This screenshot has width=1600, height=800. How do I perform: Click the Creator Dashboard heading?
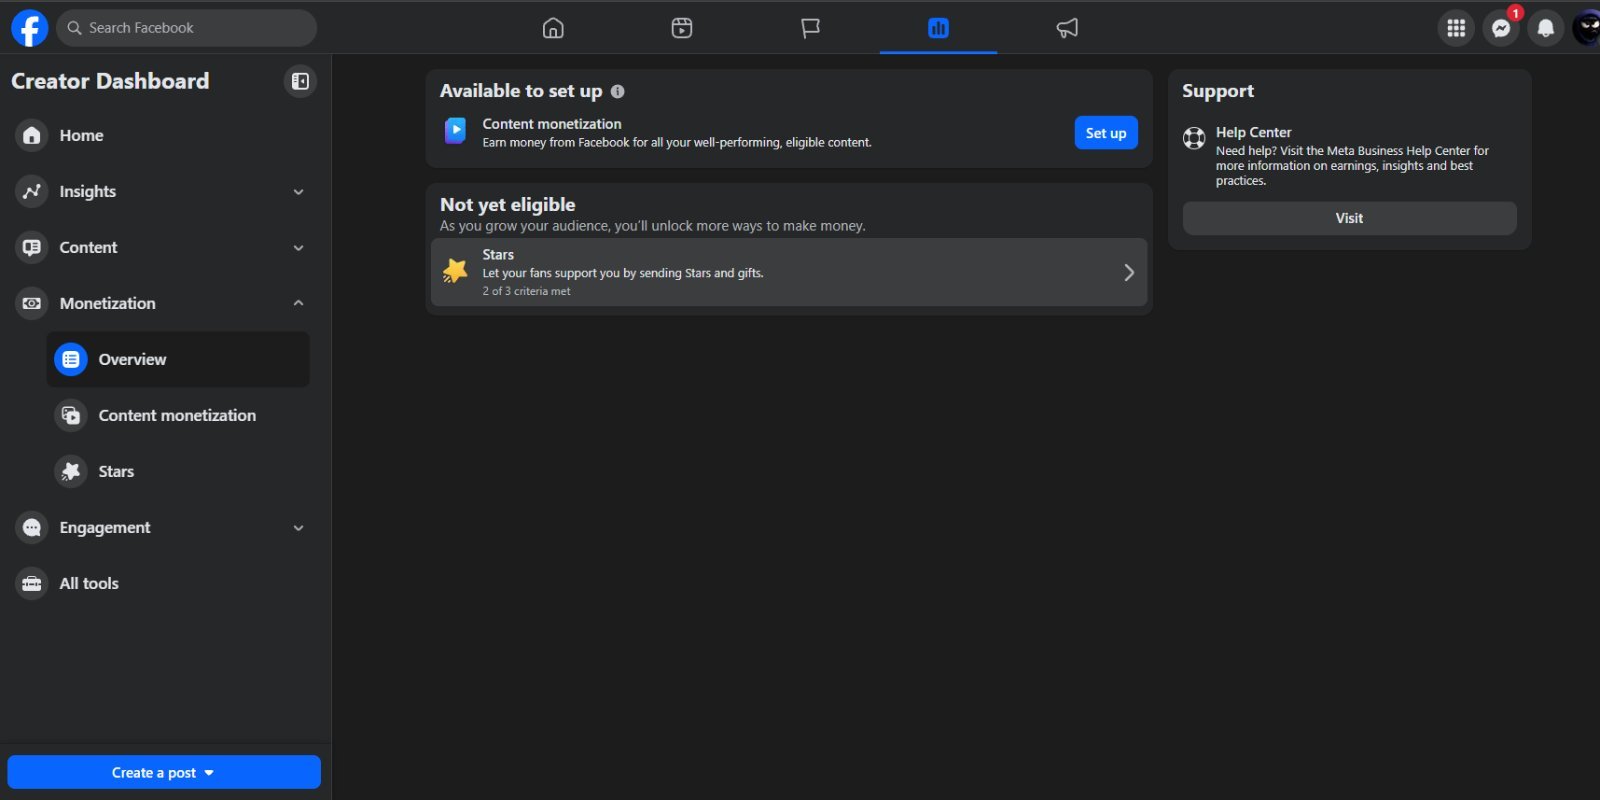[110, 81]
